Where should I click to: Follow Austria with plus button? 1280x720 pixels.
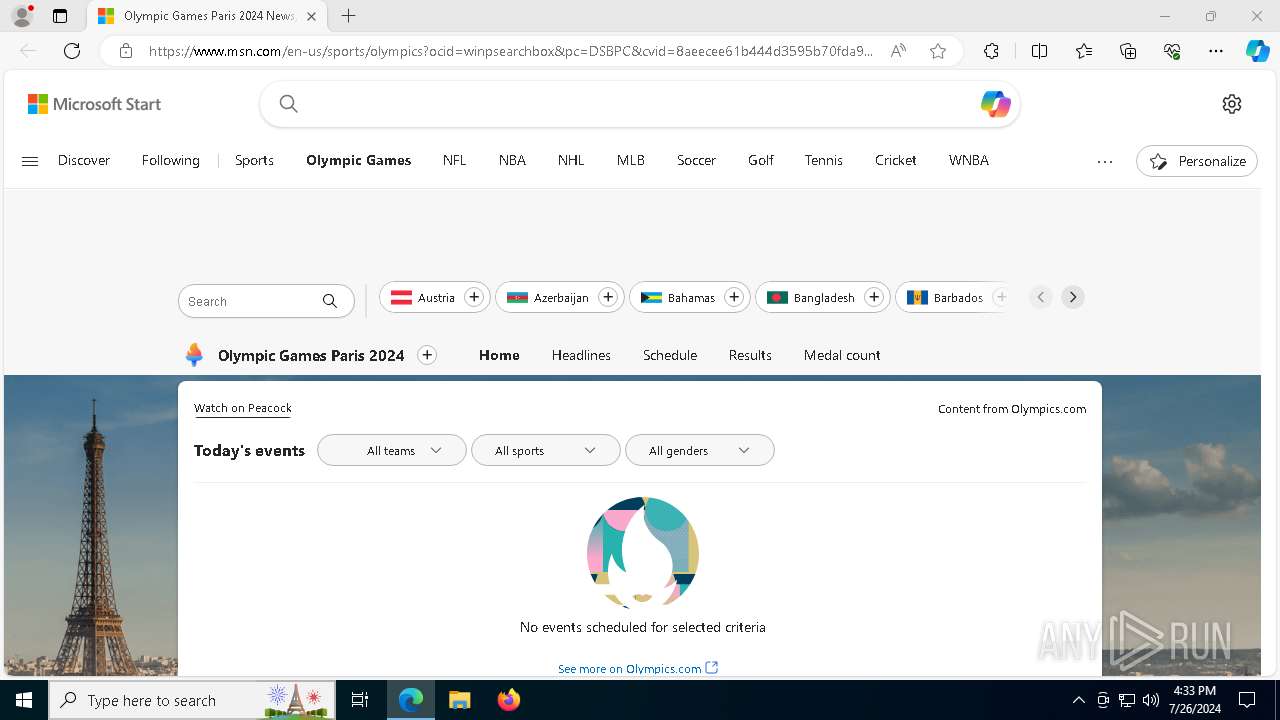point(474,297)
